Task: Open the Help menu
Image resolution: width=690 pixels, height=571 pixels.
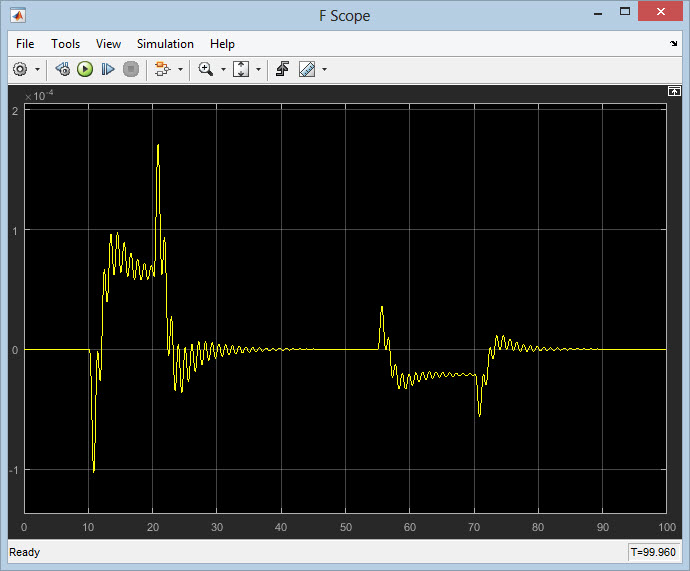Action: 222,44
